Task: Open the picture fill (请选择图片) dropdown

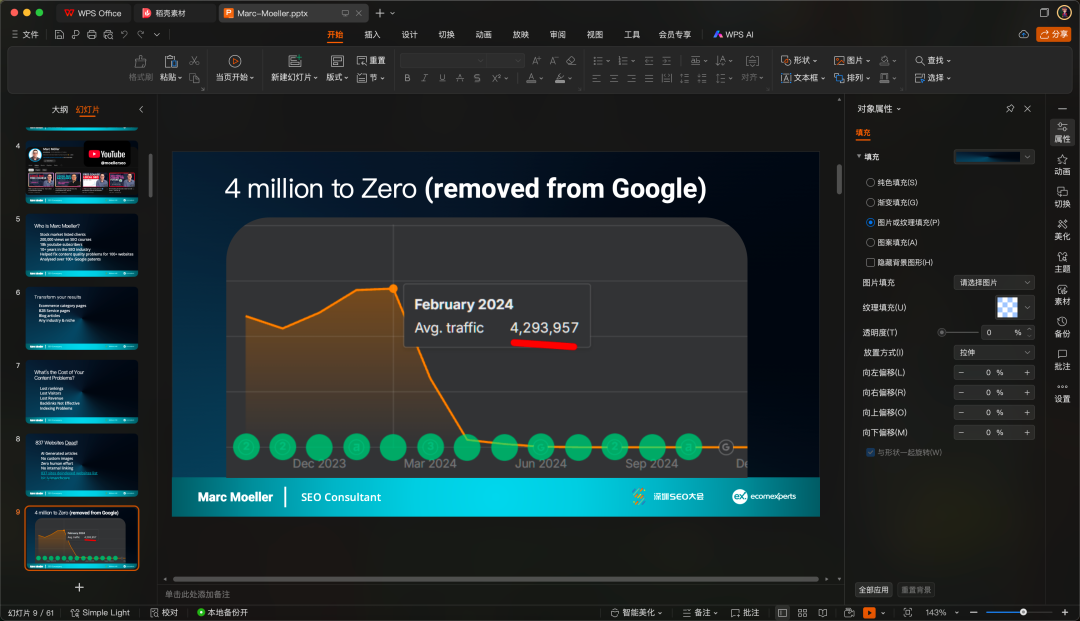Action: (994, 283)
